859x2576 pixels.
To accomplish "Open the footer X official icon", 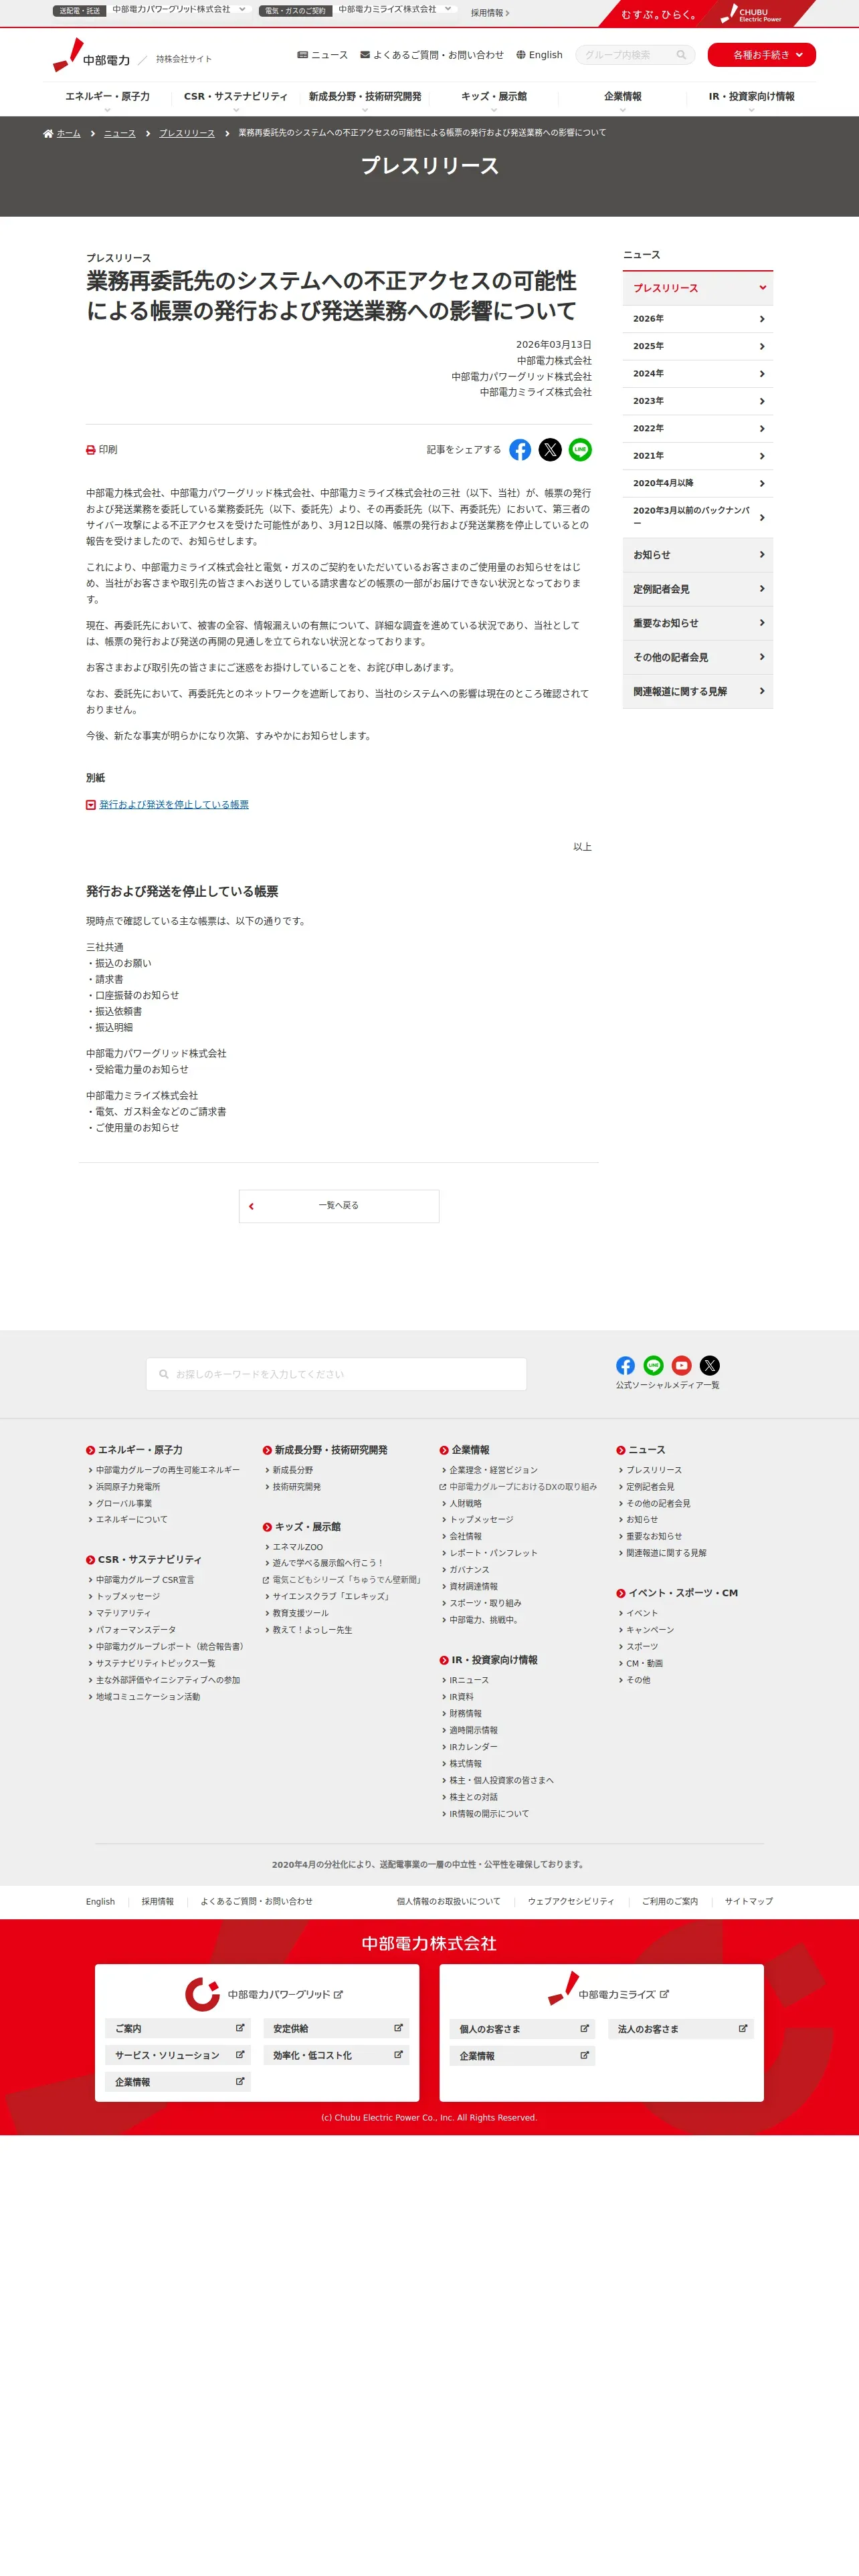I will [709, 1365].
